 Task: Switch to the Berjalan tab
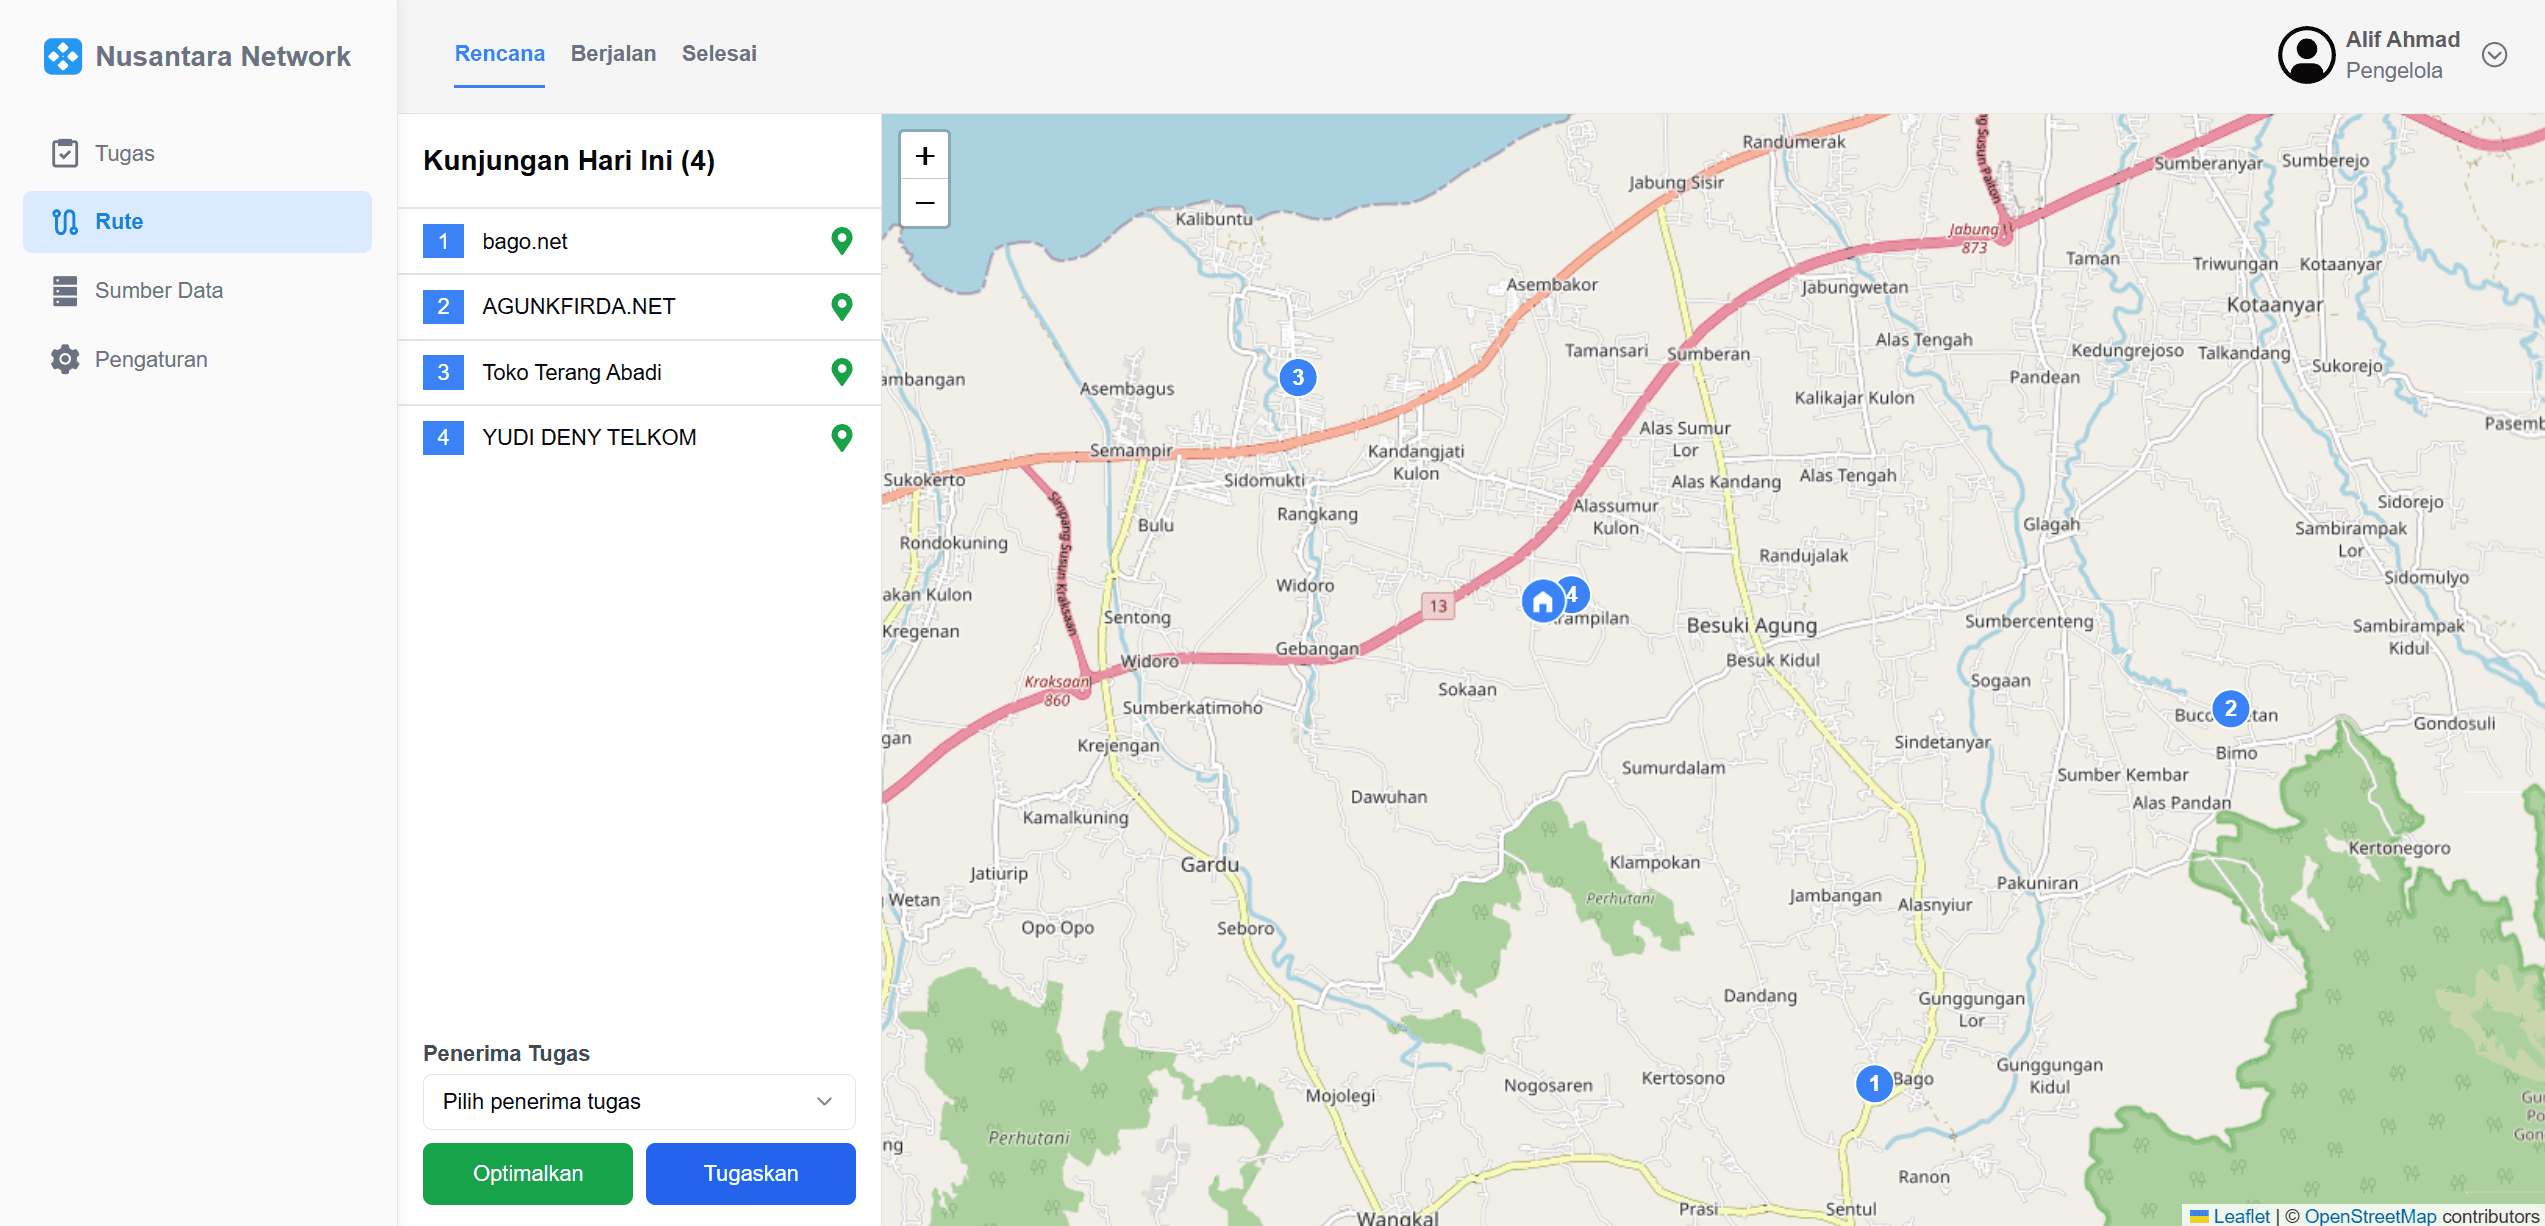(613, 54)
